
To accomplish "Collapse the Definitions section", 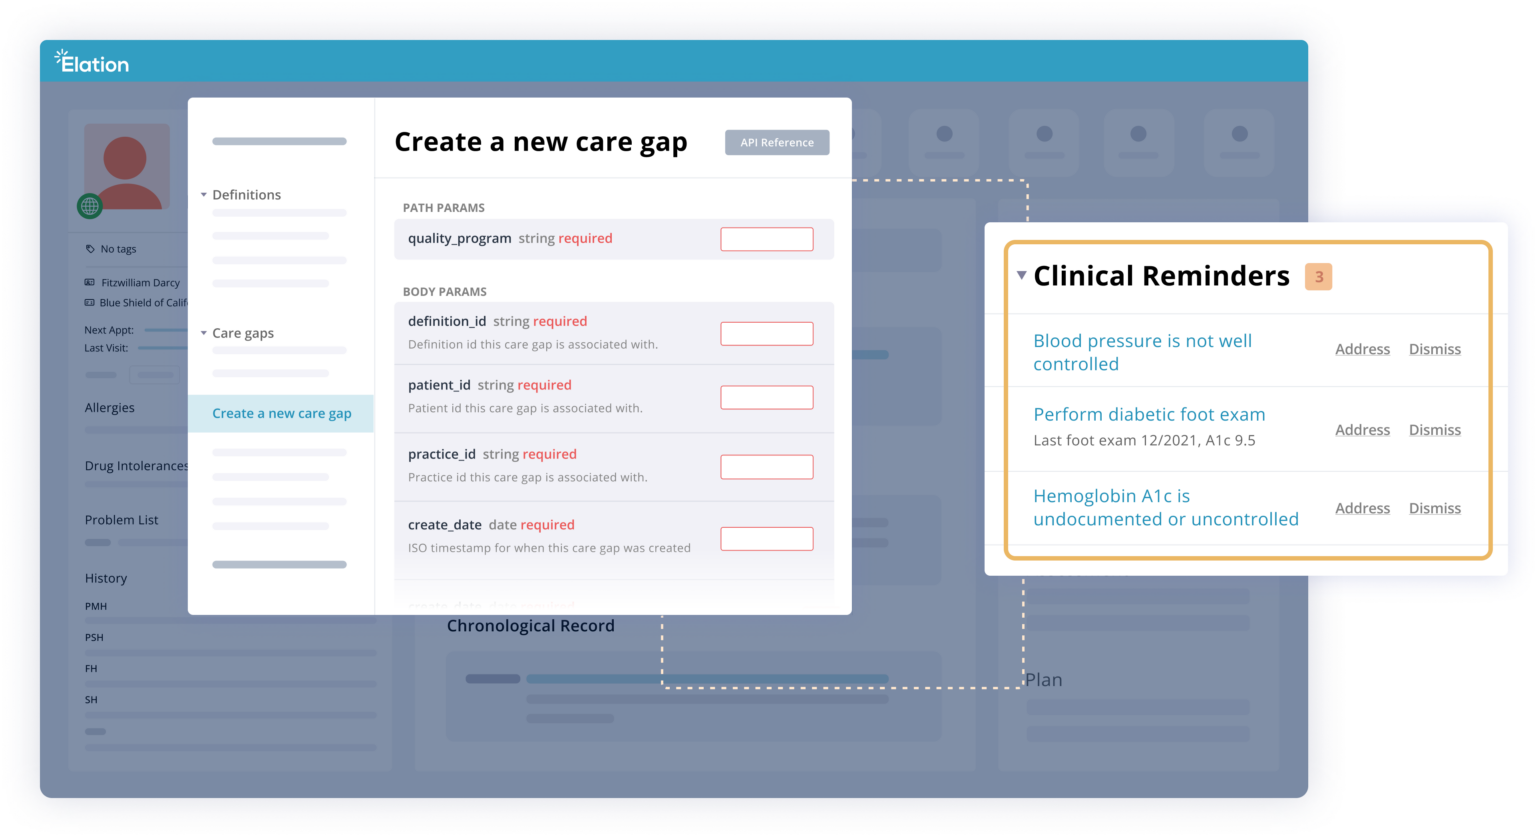I will pyautogui.click(x=204, y=195).
